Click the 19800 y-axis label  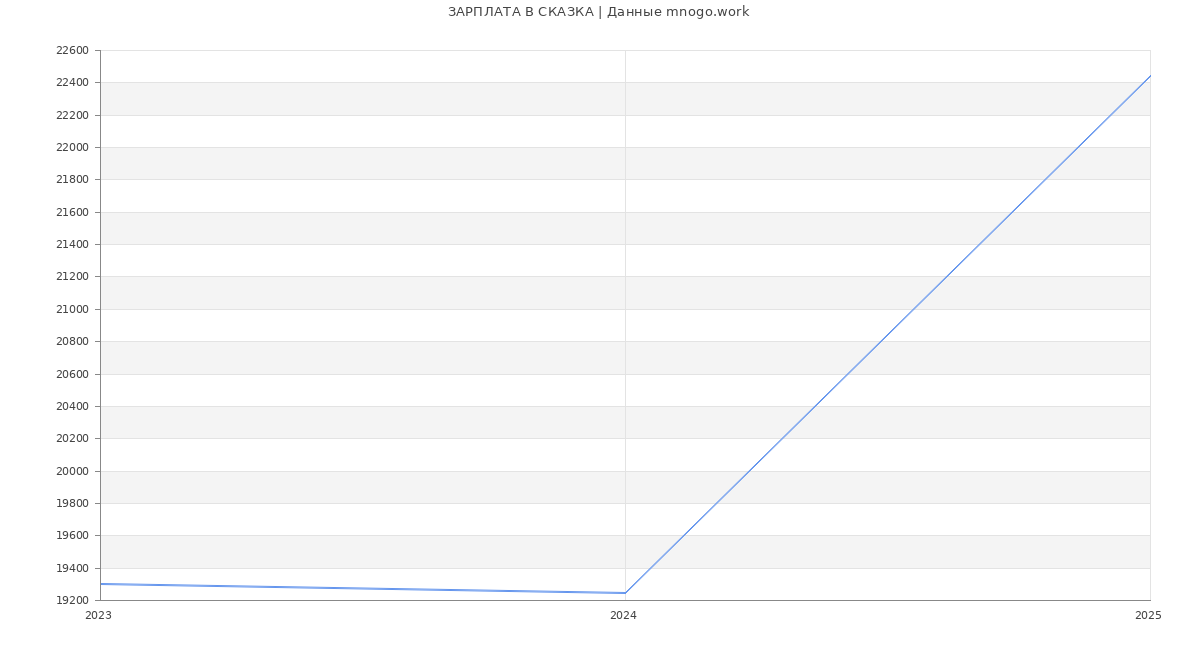point(72,503)
